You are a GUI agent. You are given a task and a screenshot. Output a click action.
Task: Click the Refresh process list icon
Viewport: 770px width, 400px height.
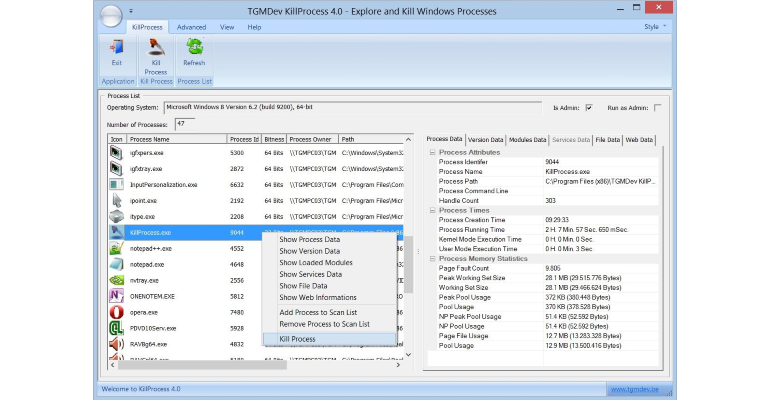(x=194, y=47)
